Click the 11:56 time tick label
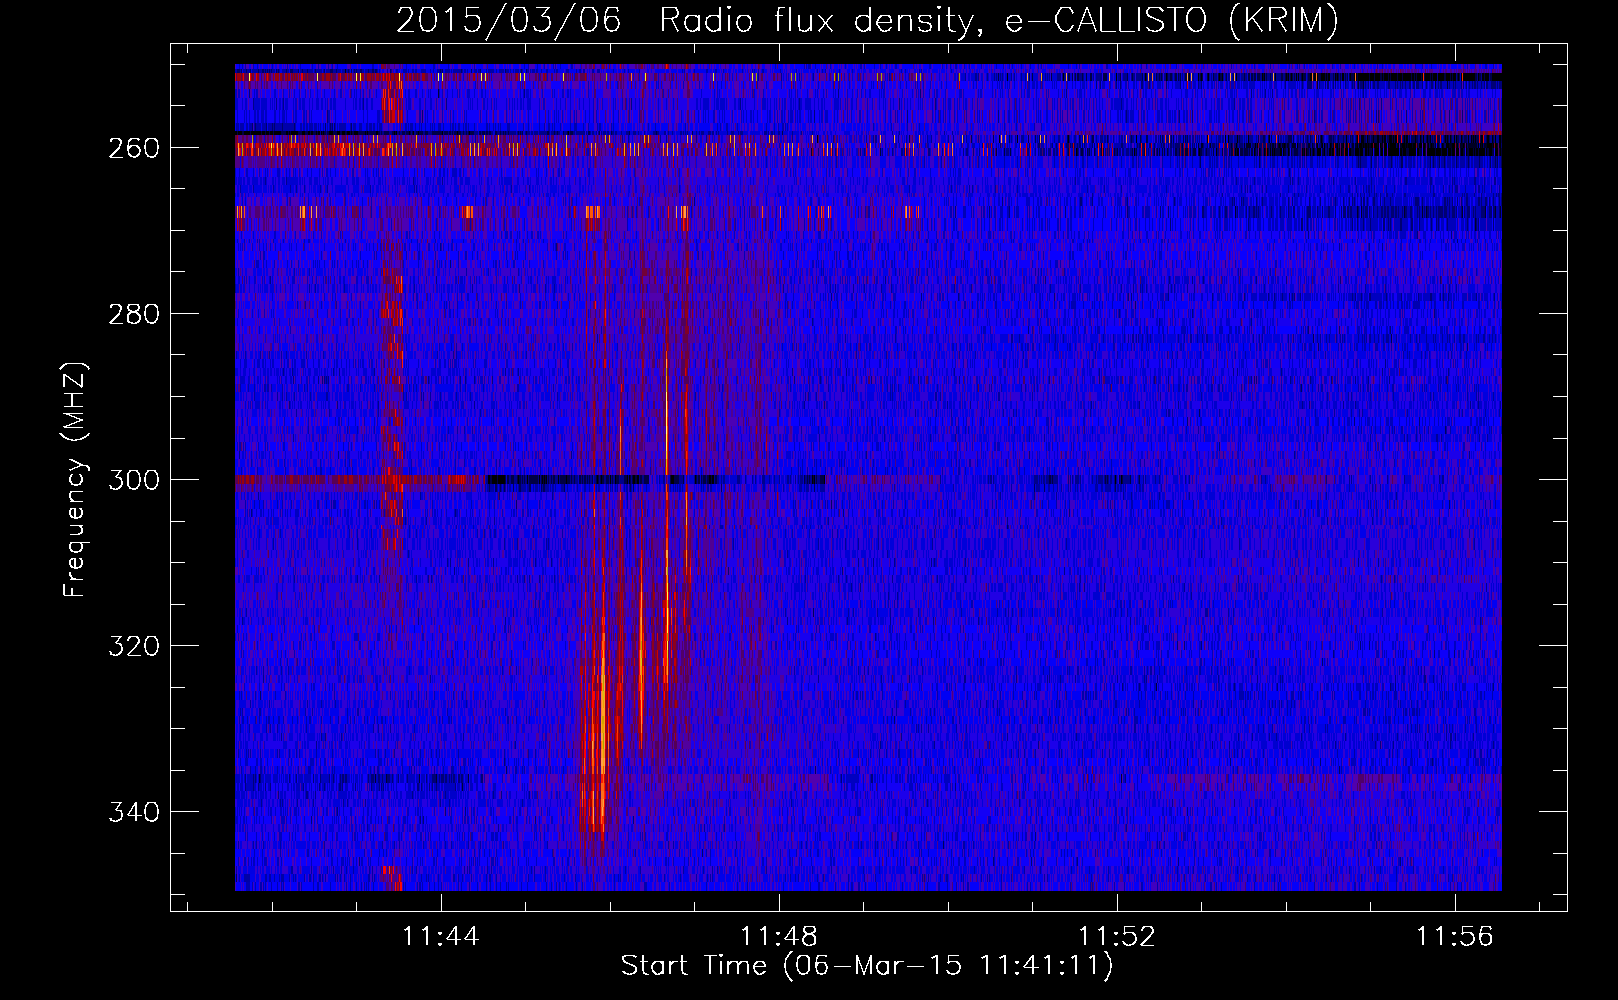This screenshot has width=1618, height=1000. click(x=1455, y=936)
